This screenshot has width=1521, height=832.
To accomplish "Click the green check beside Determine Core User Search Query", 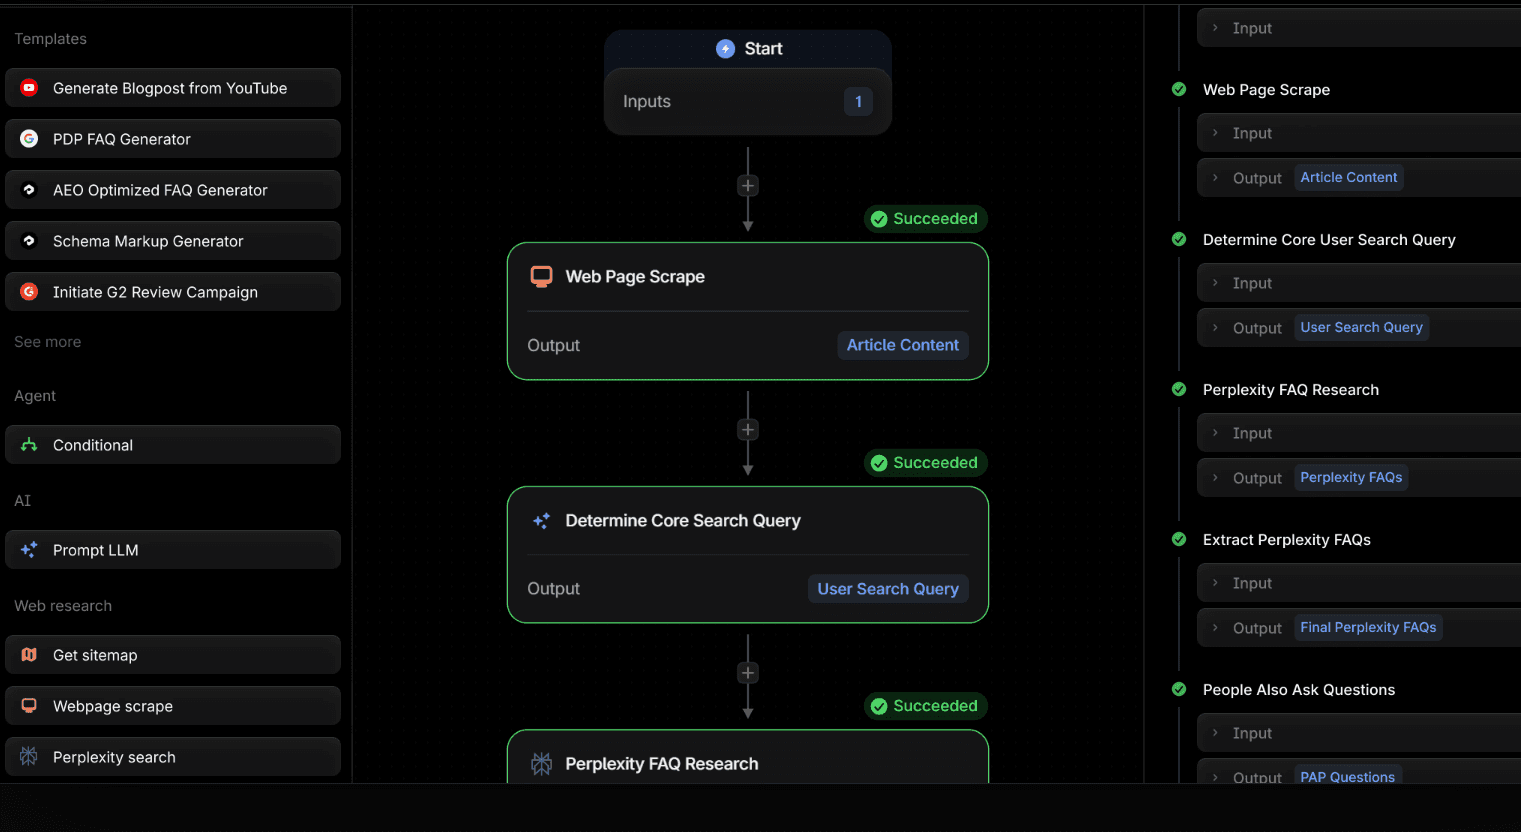I will [1179, 239].
